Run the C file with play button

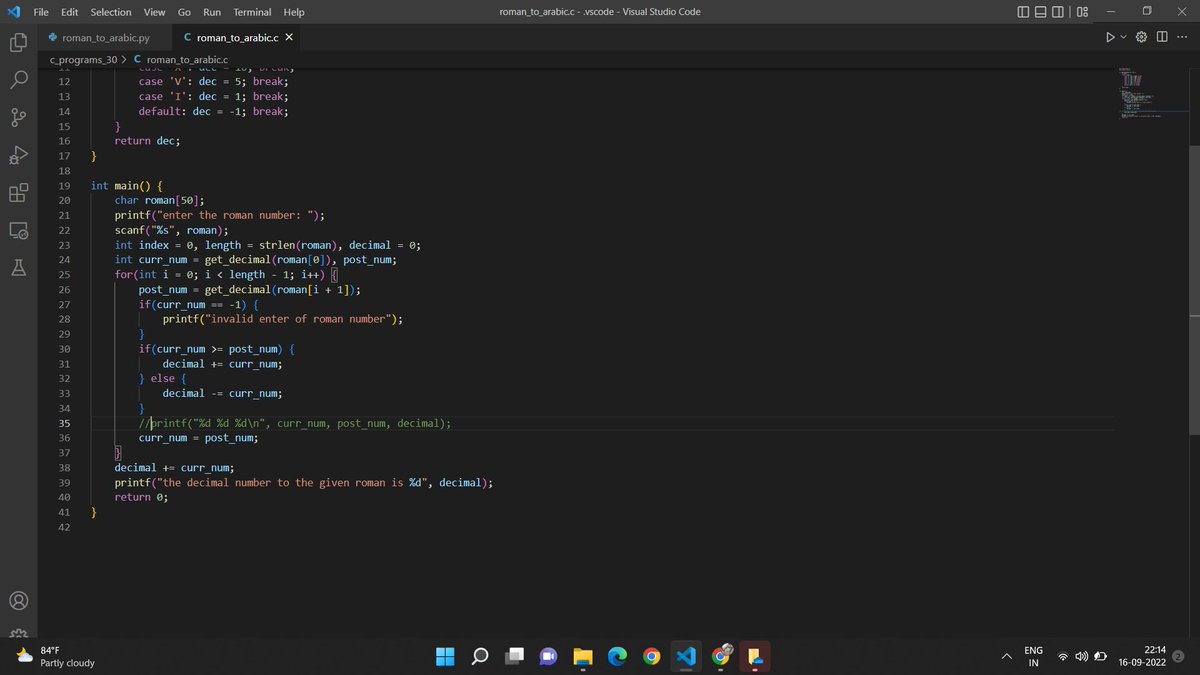(x=1109, y=38)
